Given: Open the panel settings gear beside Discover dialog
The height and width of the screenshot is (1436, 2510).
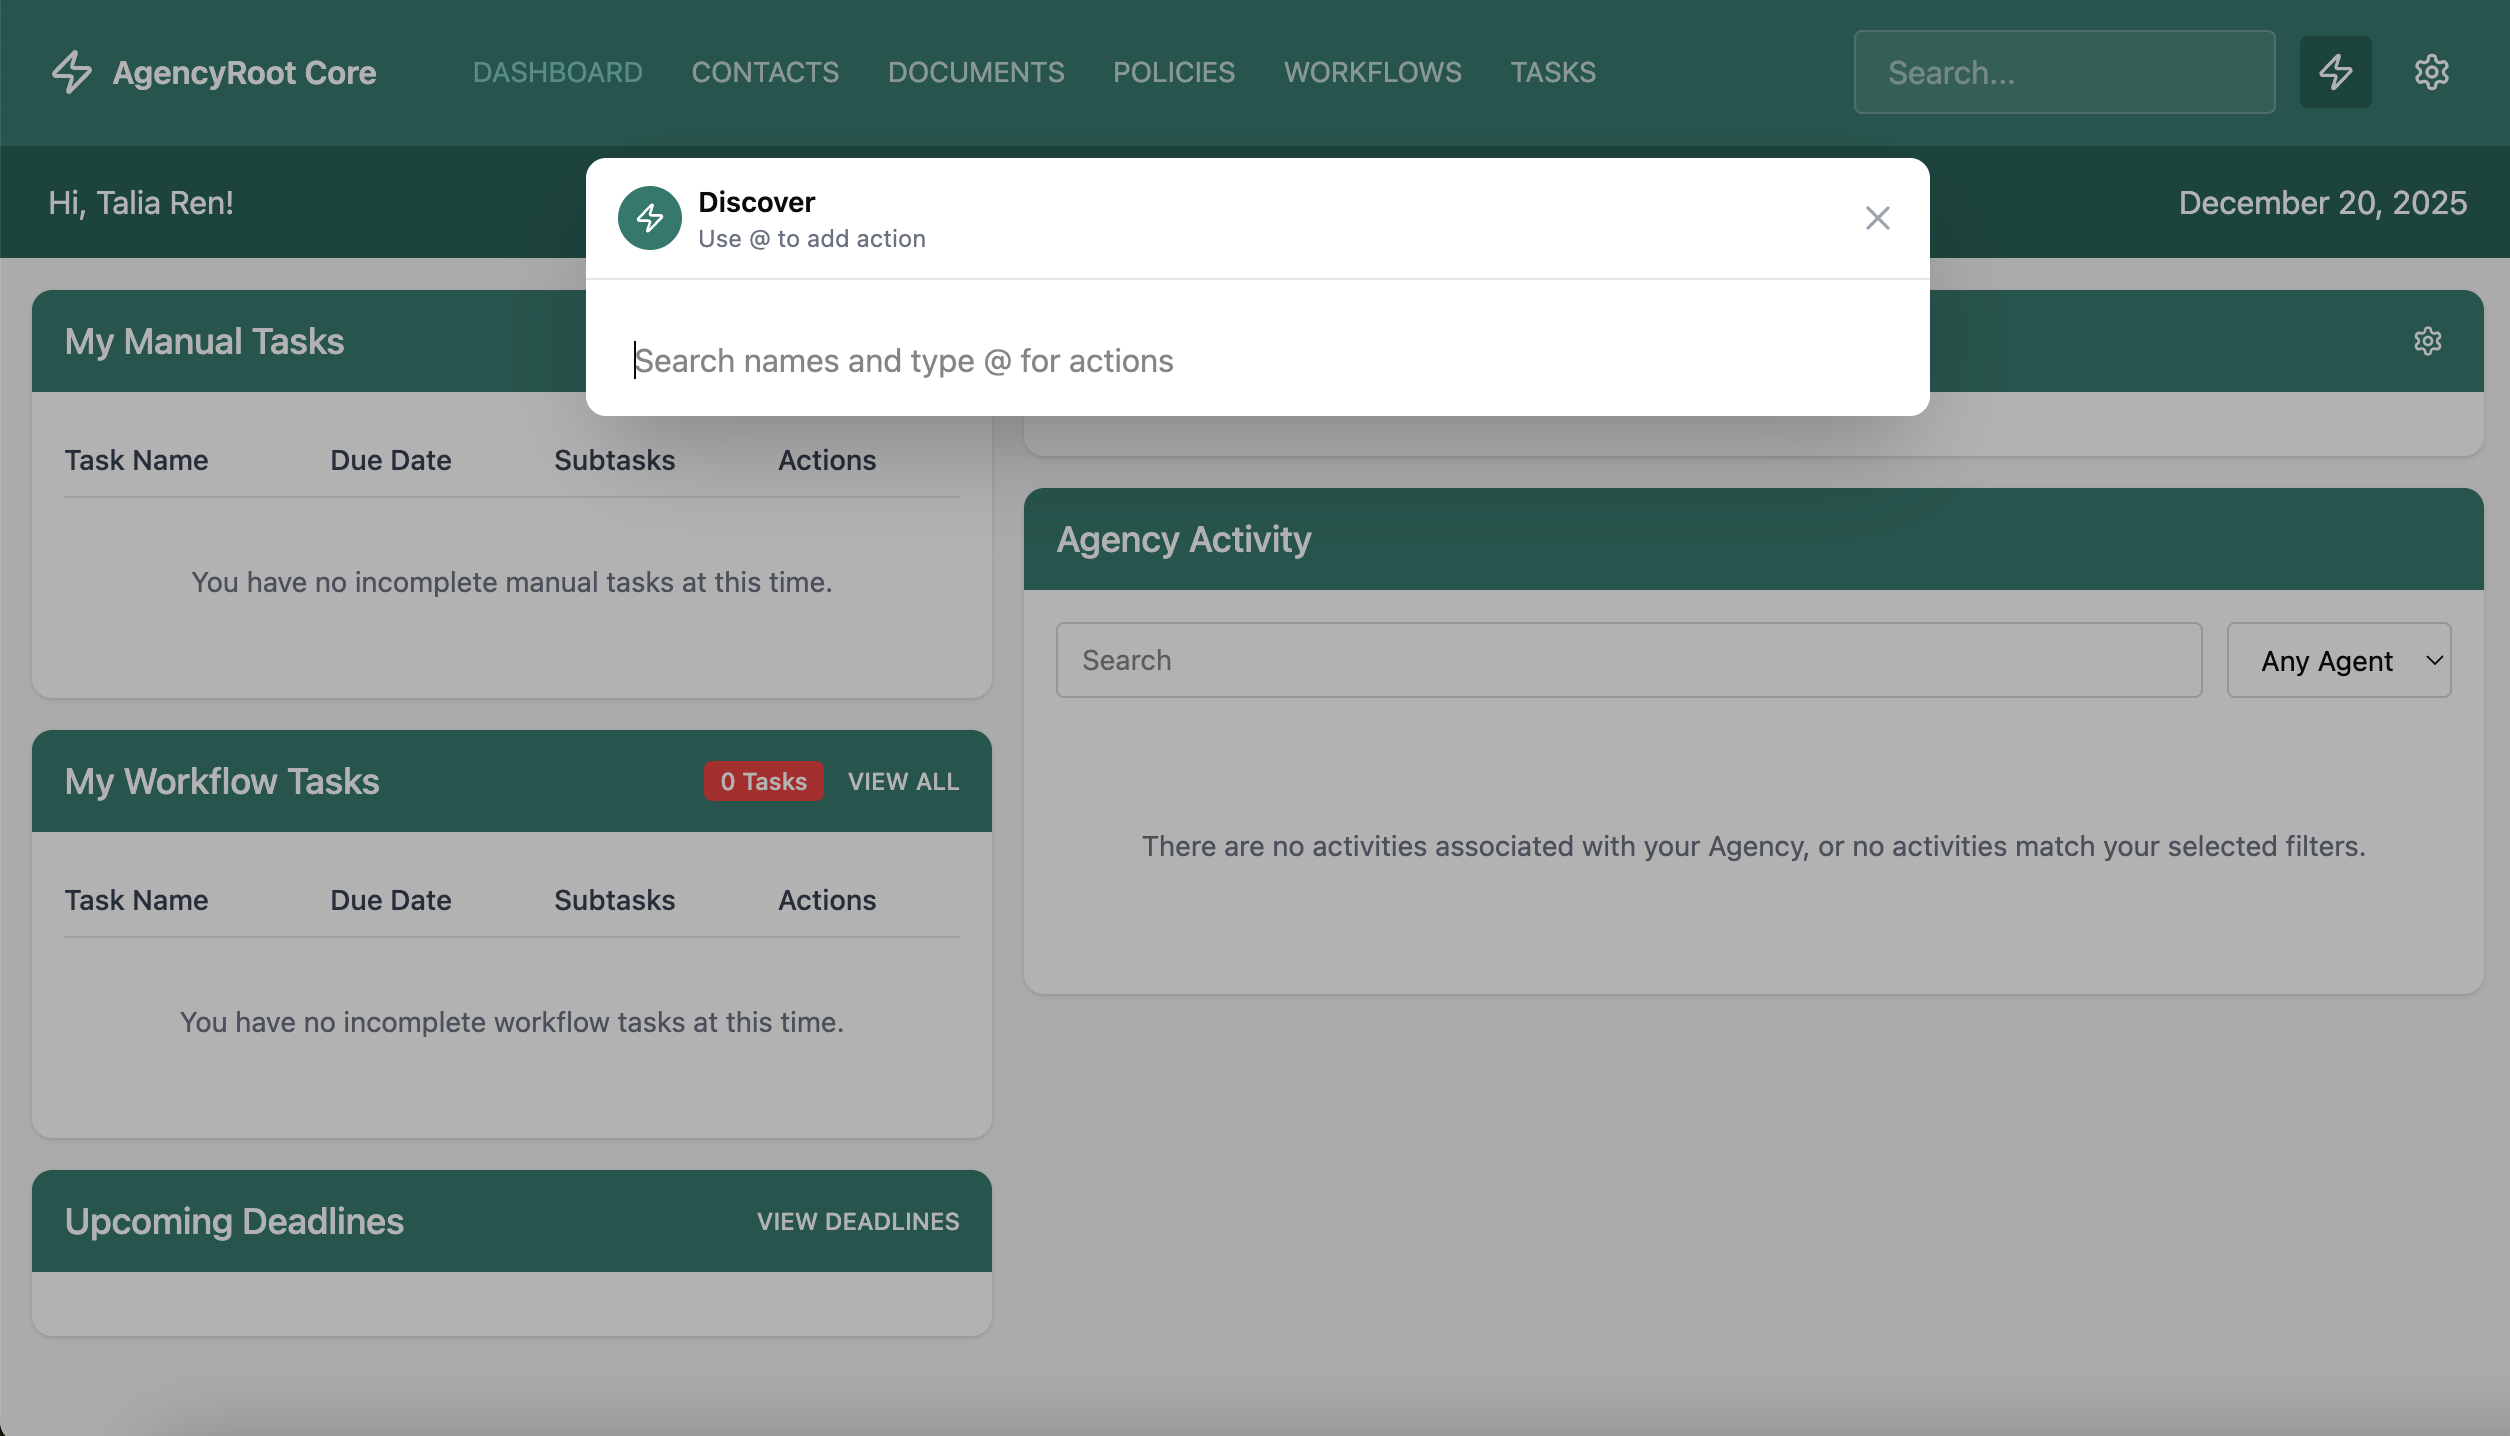Looking at the screenshot, I should click(2427, 341).
